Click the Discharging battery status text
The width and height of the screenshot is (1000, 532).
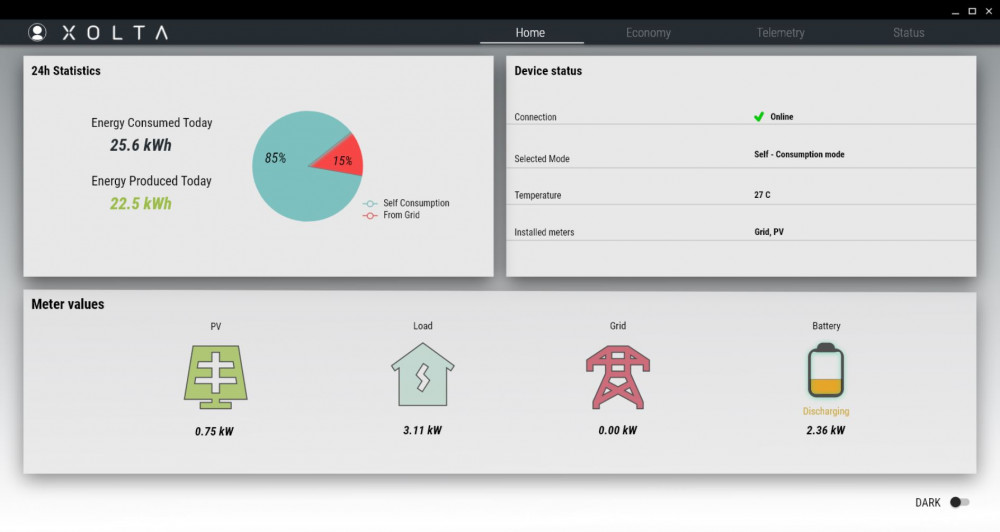tap(826, 411)
